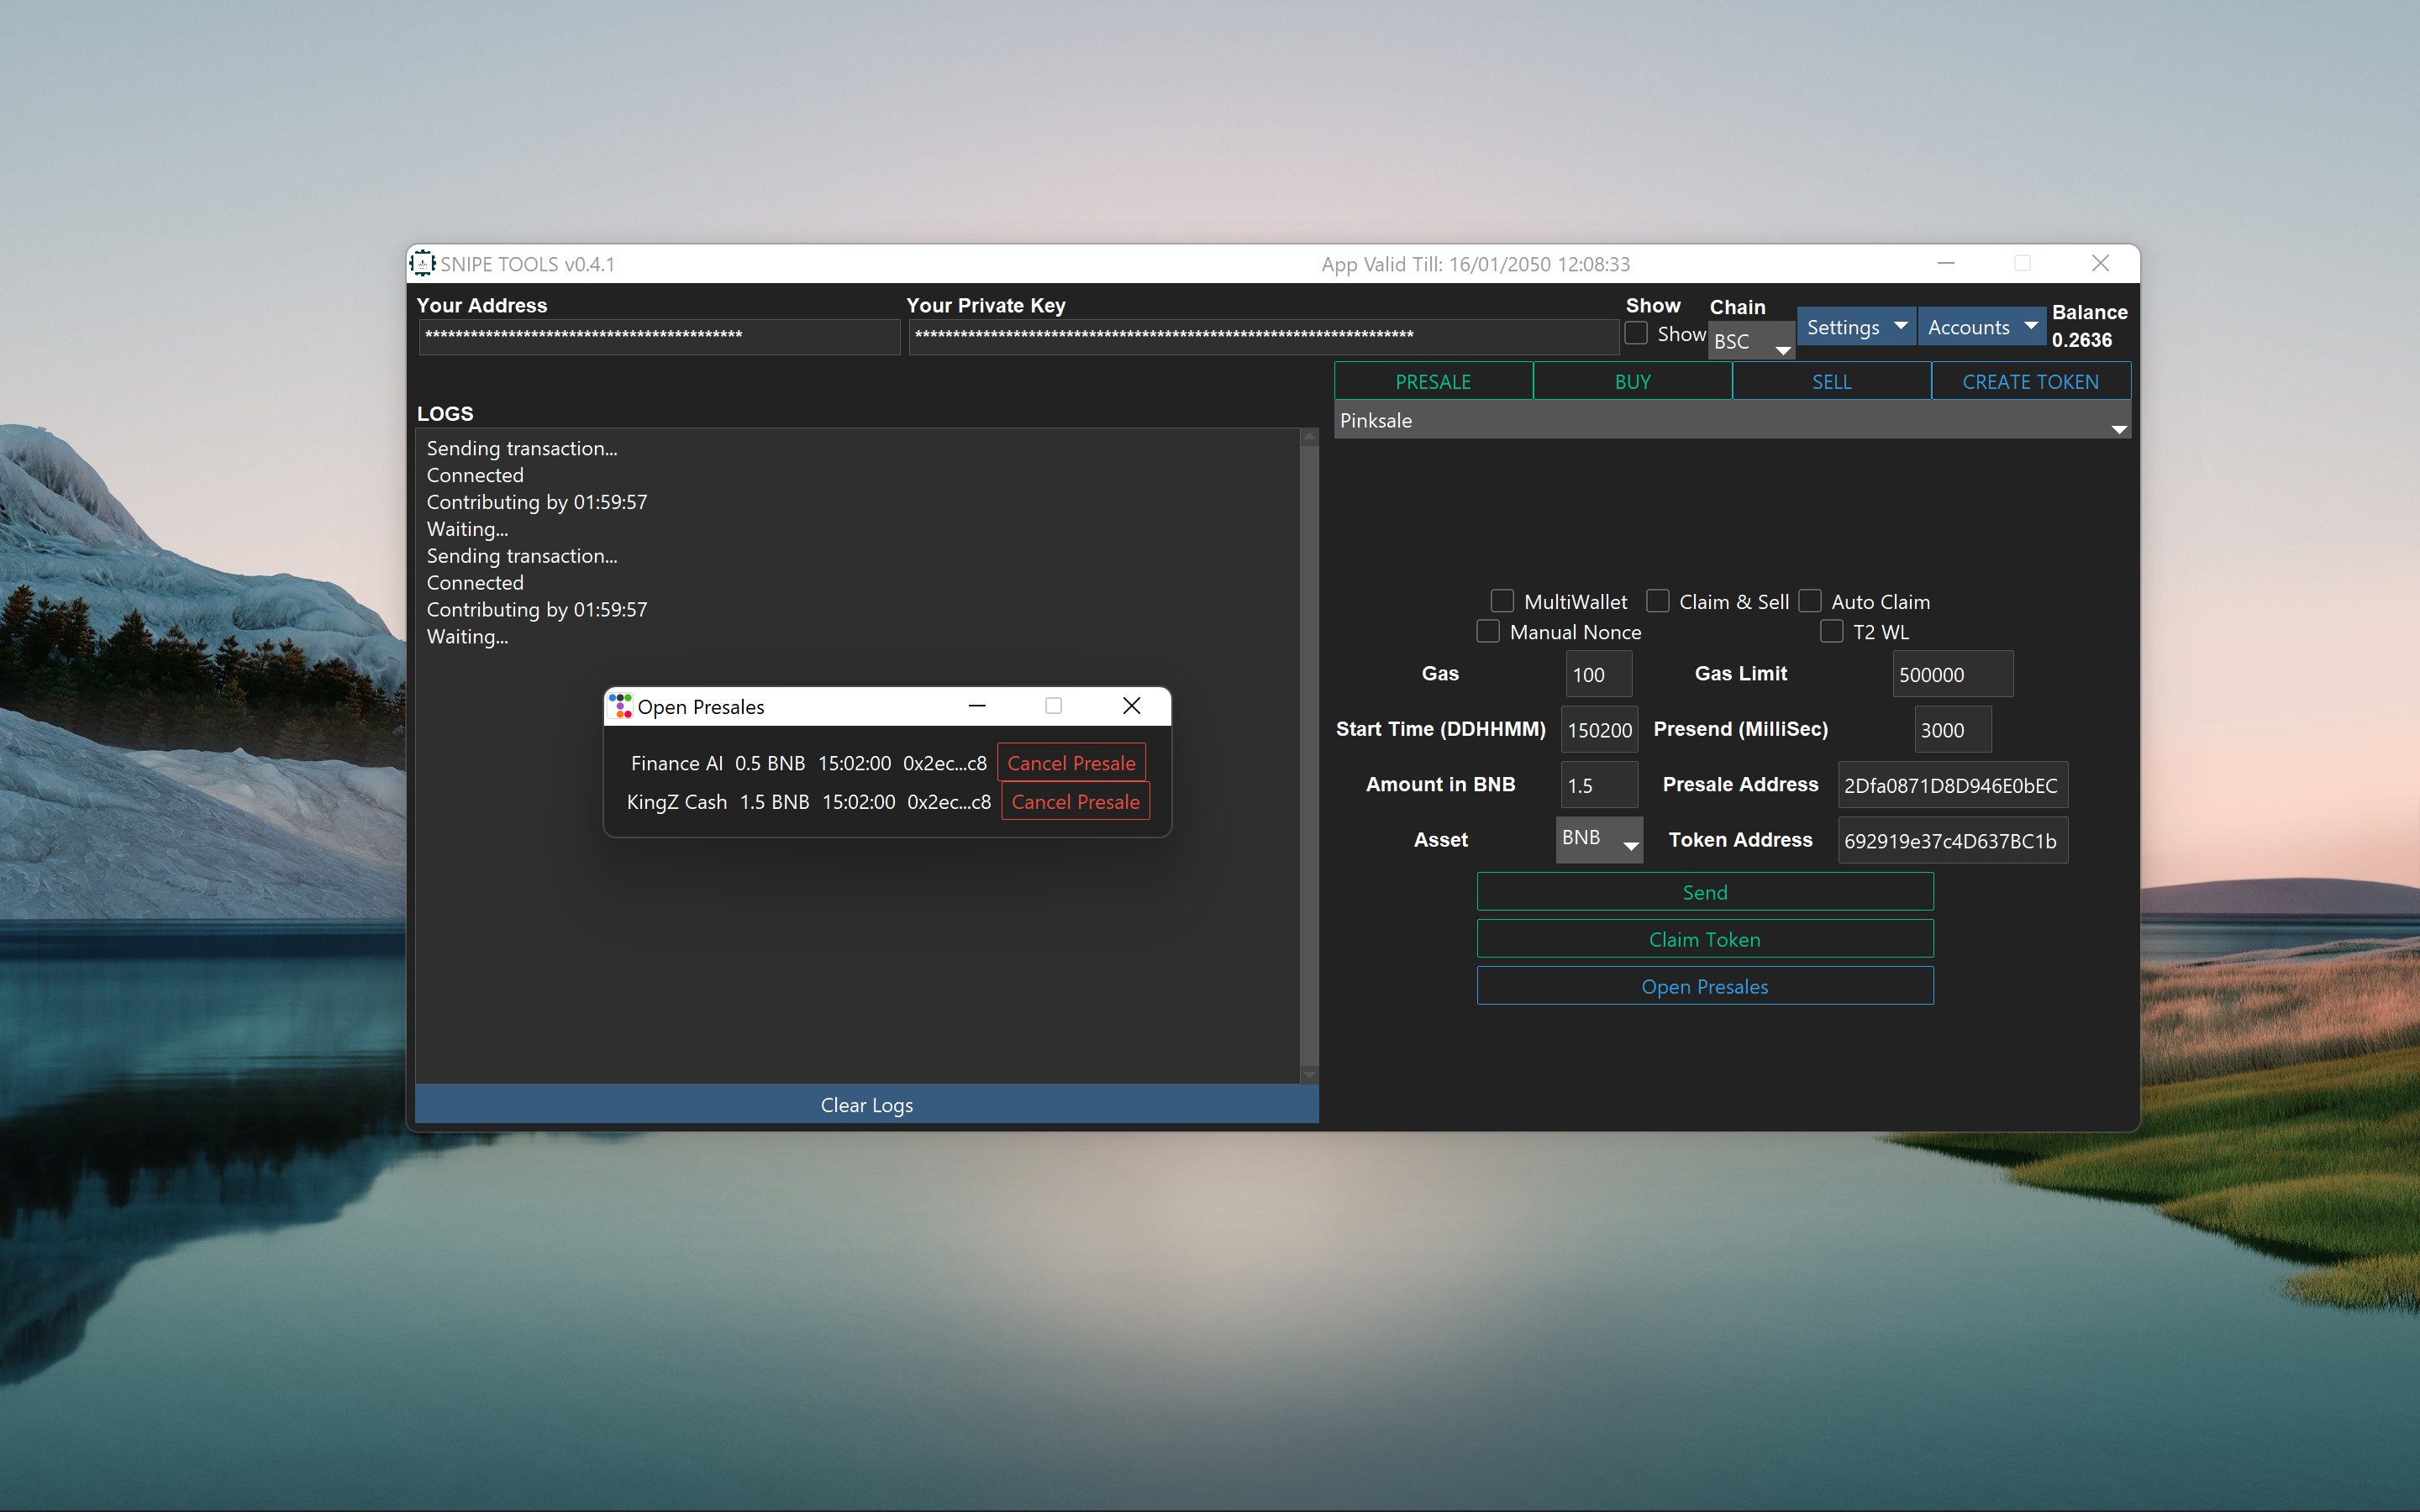This screenshot has height=1512, width=2420.
Task: Cancel the KingZ Cash presale
Action: (x=1075, y=802)
